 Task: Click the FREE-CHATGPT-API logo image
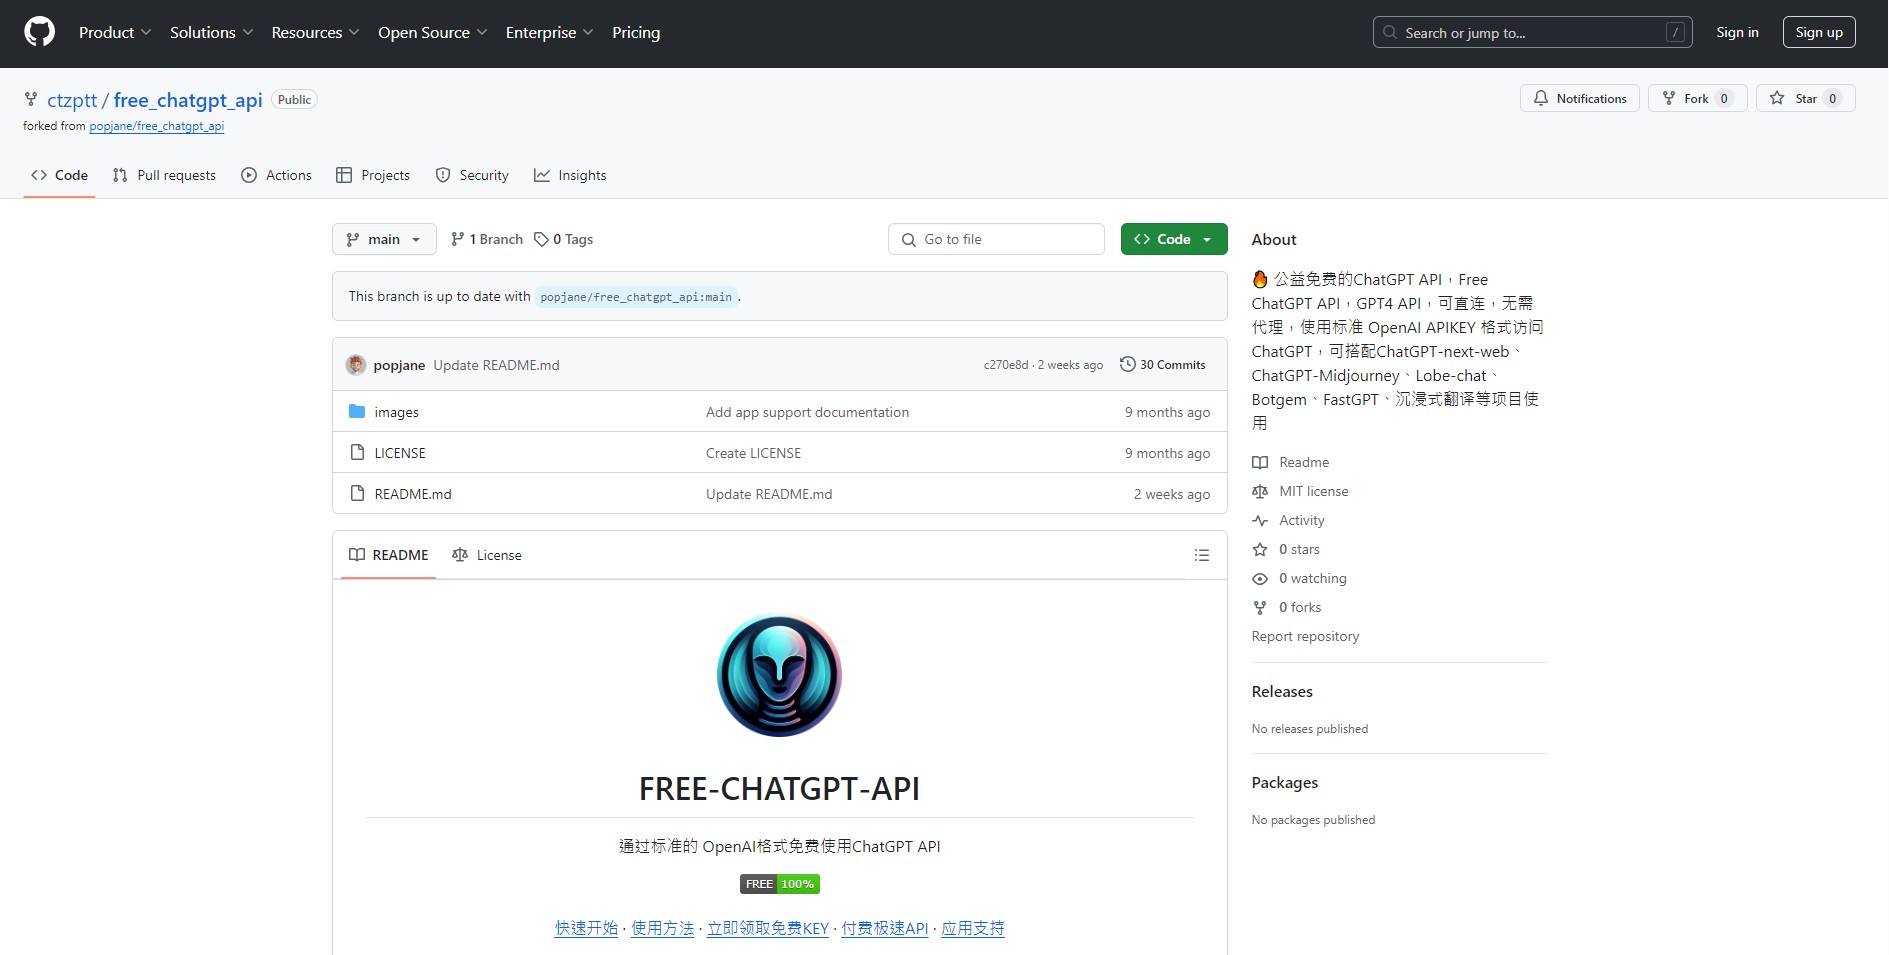pos(779,675)
